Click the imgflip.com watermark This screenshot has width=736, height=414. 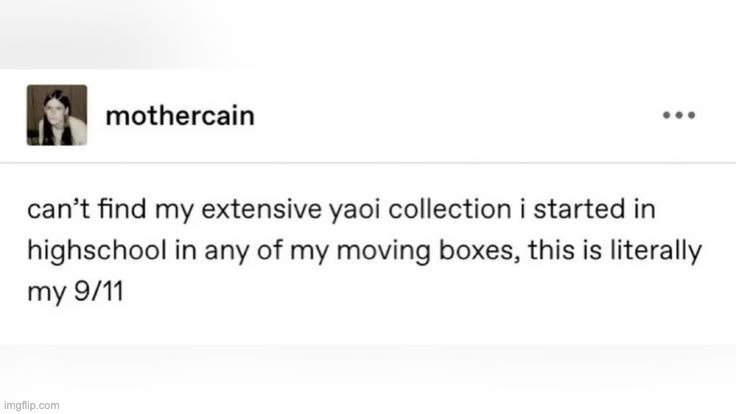31,405
